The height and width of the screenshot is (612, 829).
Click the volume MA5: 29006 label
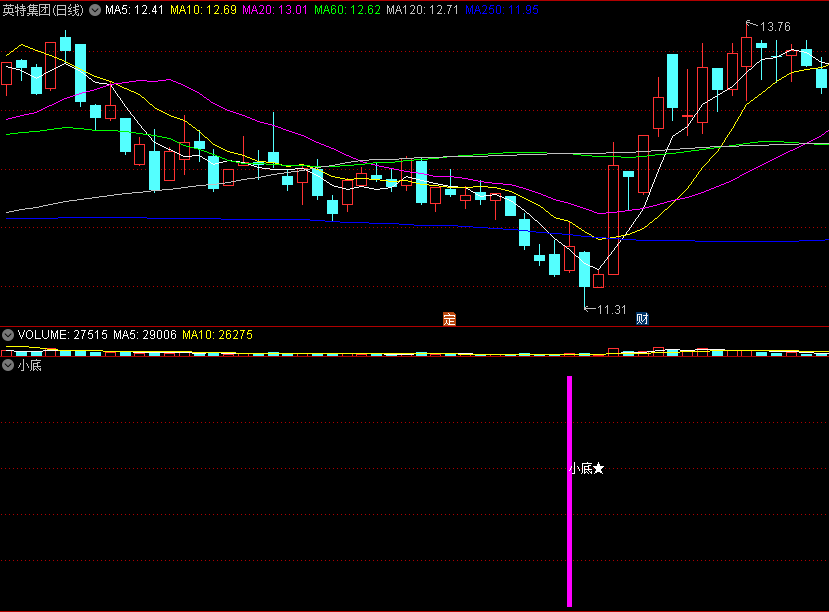(x=145, y=335)
